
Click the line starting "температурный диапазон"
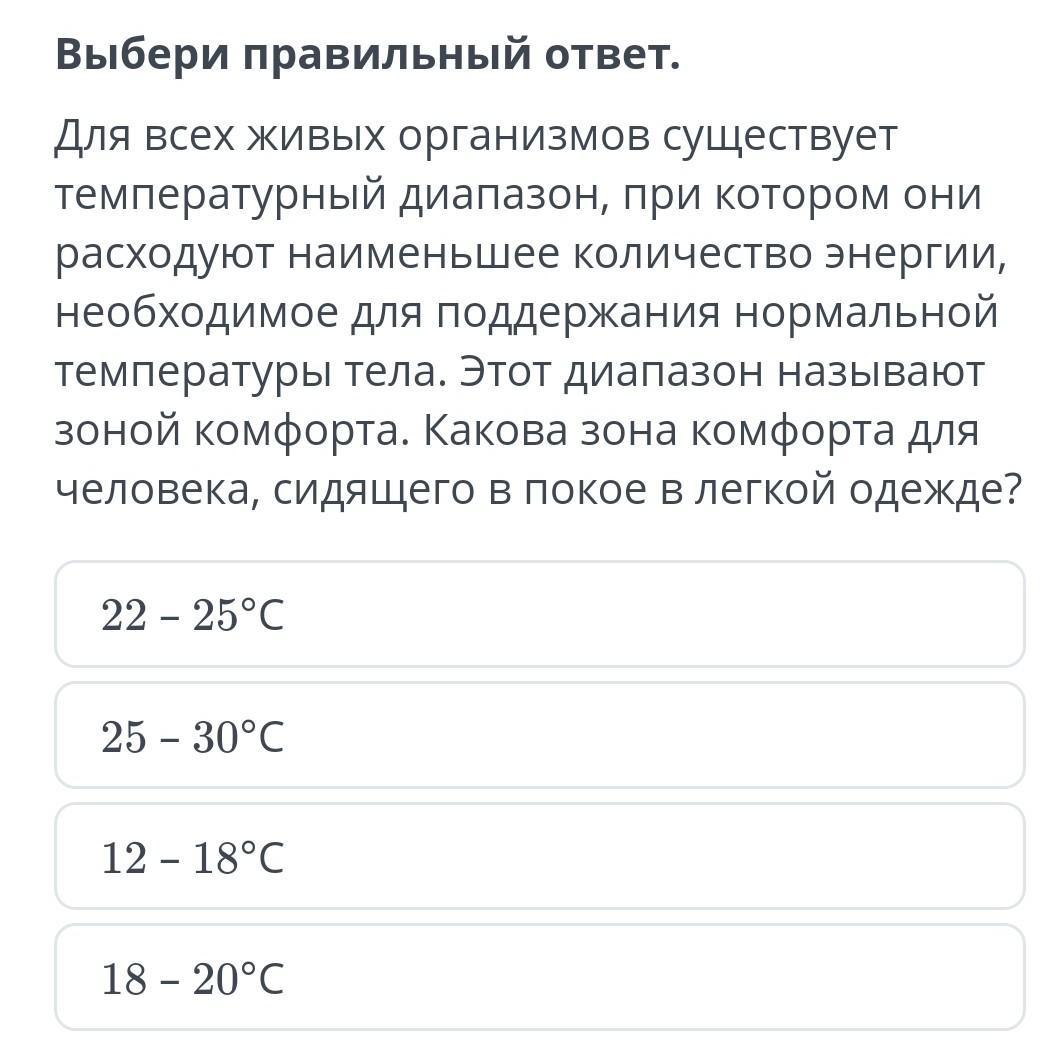click(518, 194)
